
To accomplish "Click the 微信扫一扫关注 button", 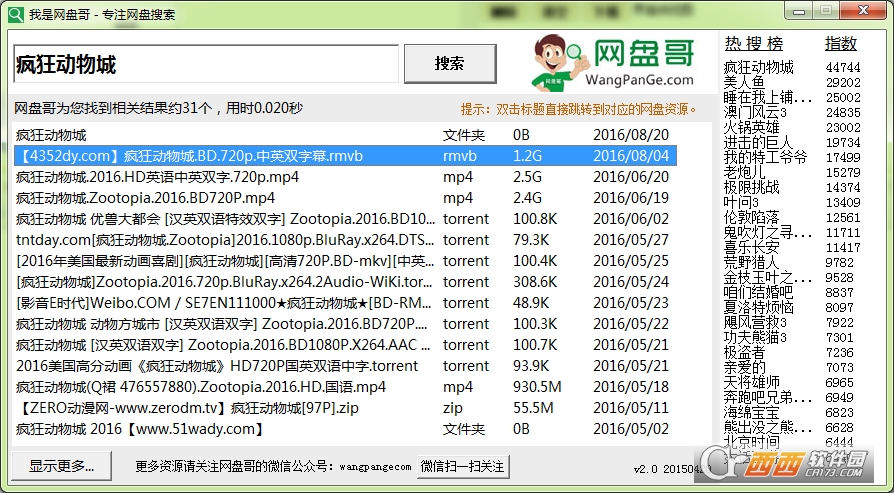I will pos(462,467).
